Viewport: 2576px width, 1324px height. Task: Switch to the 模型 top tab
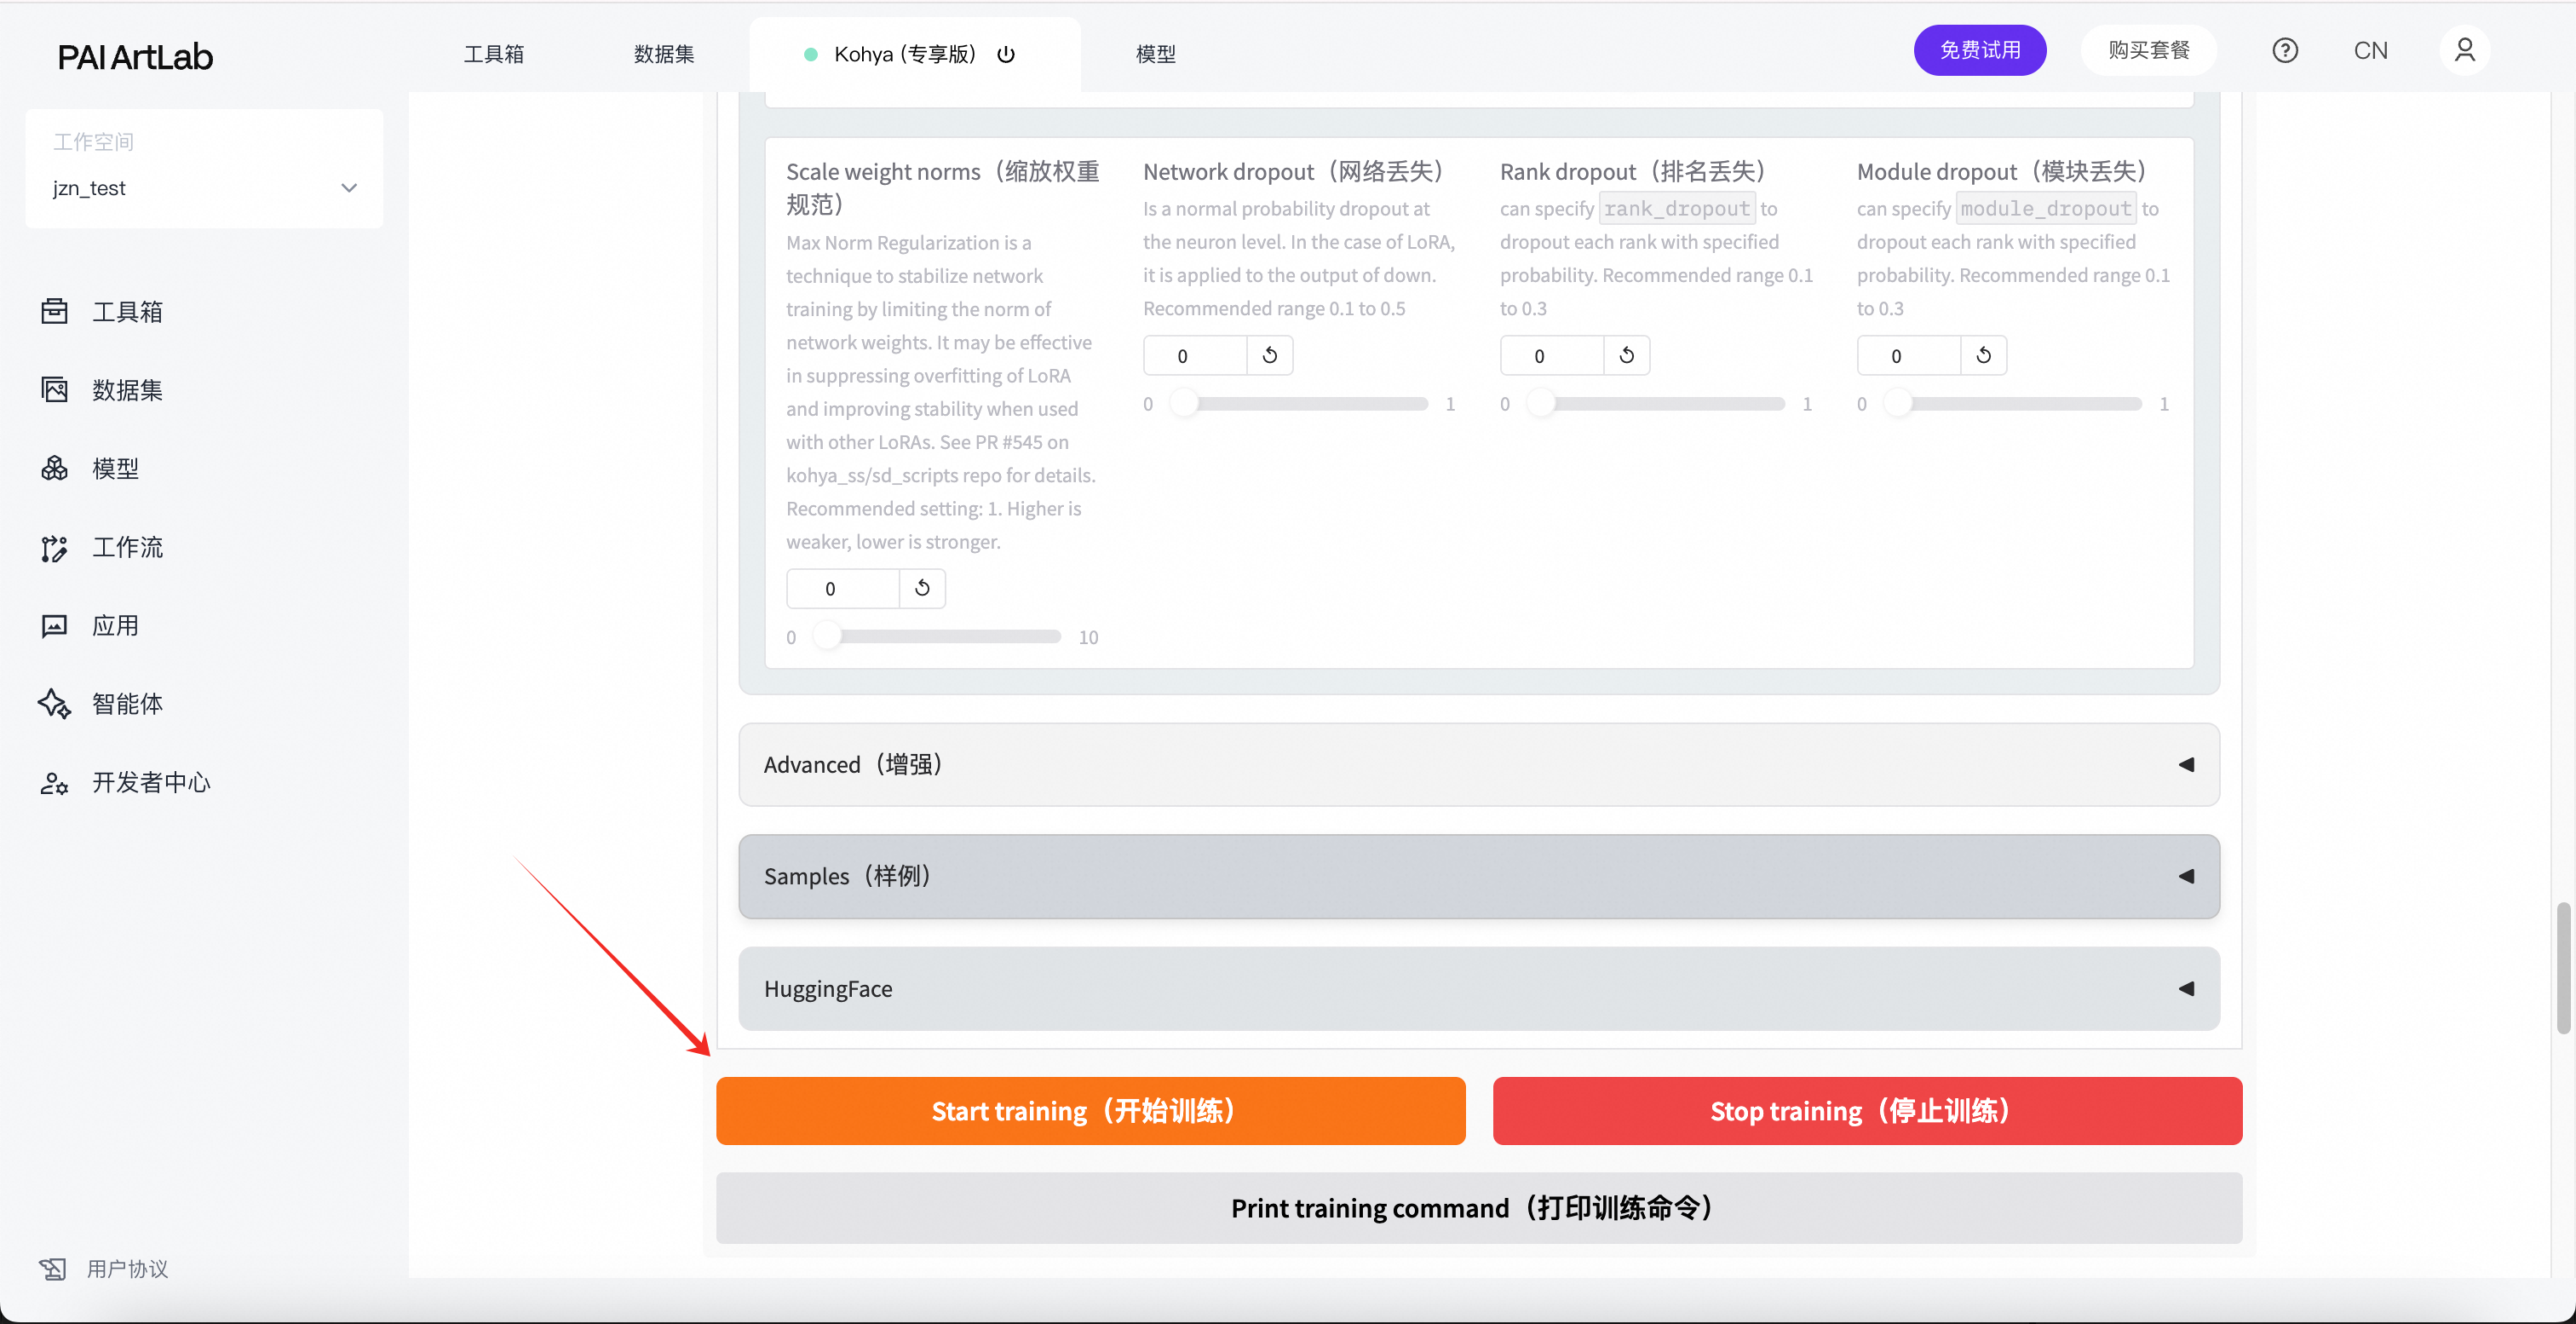1155,54
